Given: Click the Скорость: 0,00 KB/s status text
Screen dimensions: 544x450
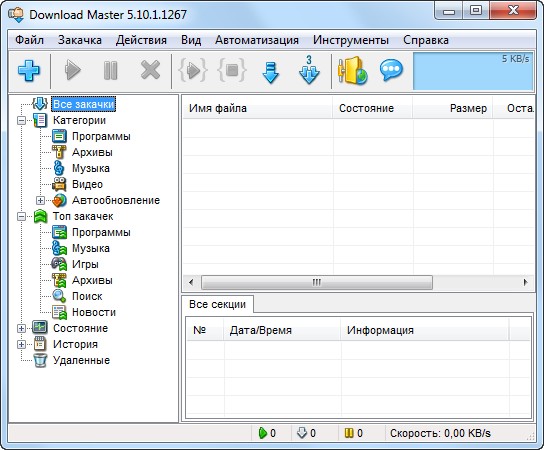Looking at the screenshot, I should 440,433.
